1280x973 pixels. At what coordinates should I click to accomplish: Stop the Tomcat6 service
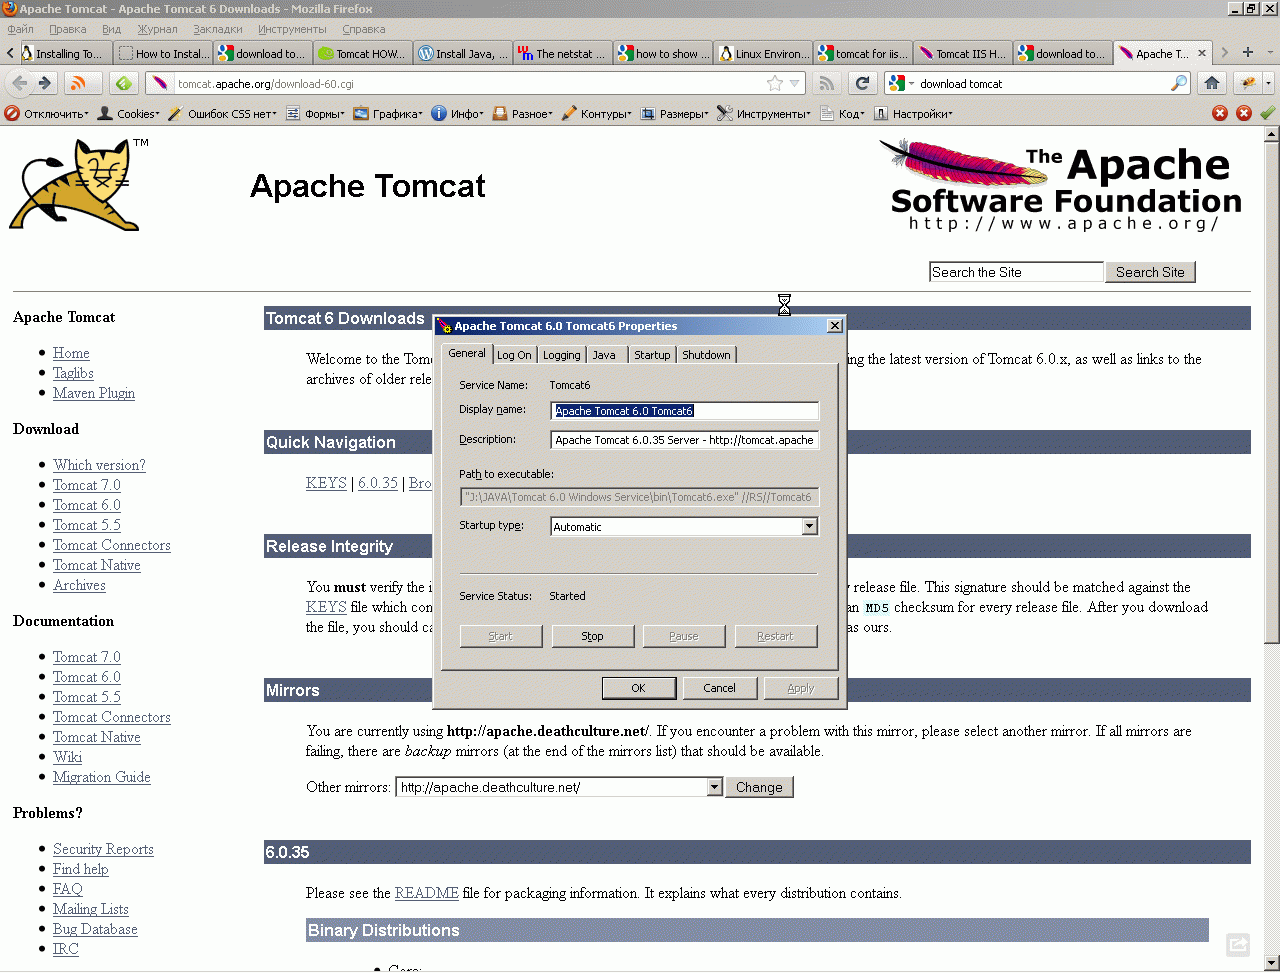[x=593, y=636]
